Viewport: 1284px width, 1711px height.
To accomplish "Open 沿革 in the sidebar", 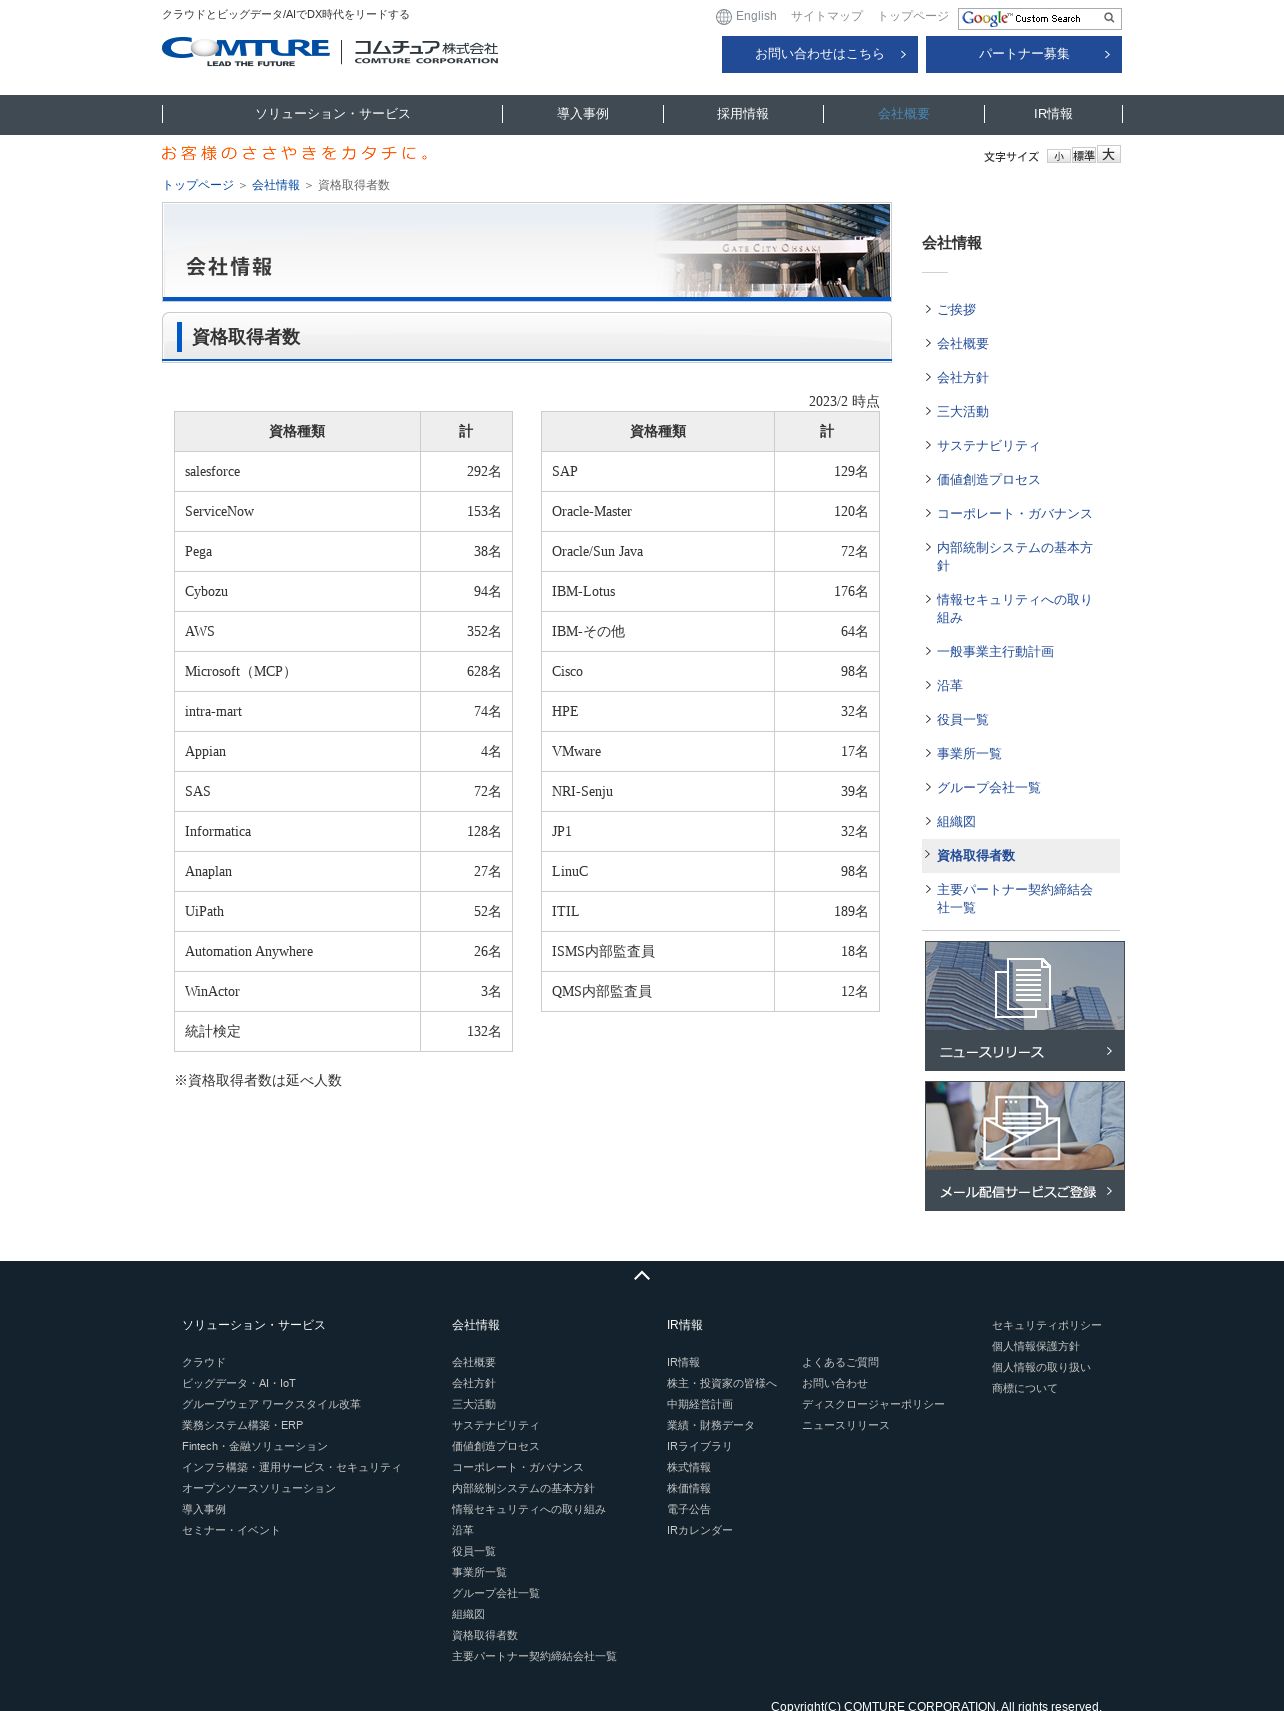I will (x=949, y=686).
